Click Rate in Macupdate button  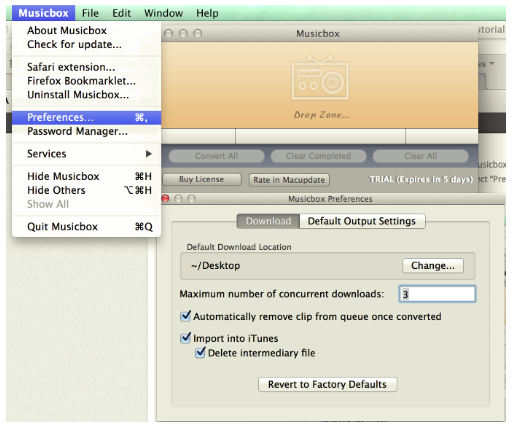click(289, 180)
